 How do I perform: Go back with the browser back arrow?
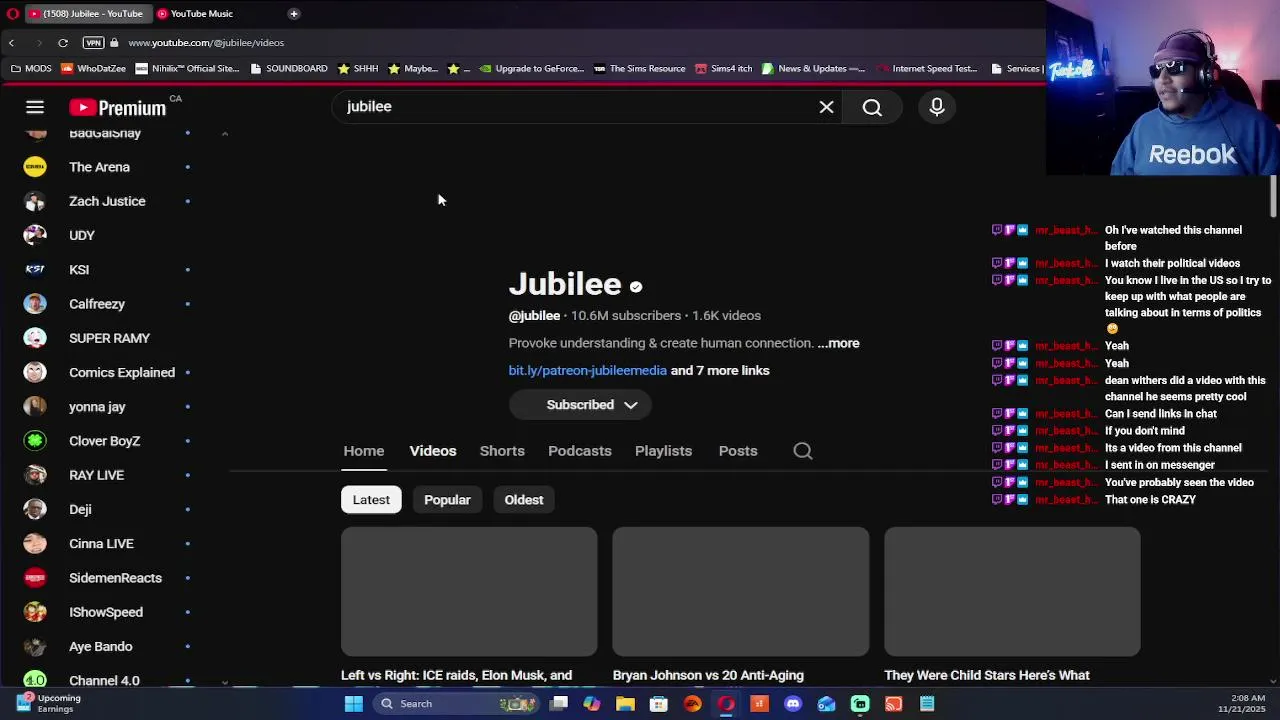click(x=11, y=43)
